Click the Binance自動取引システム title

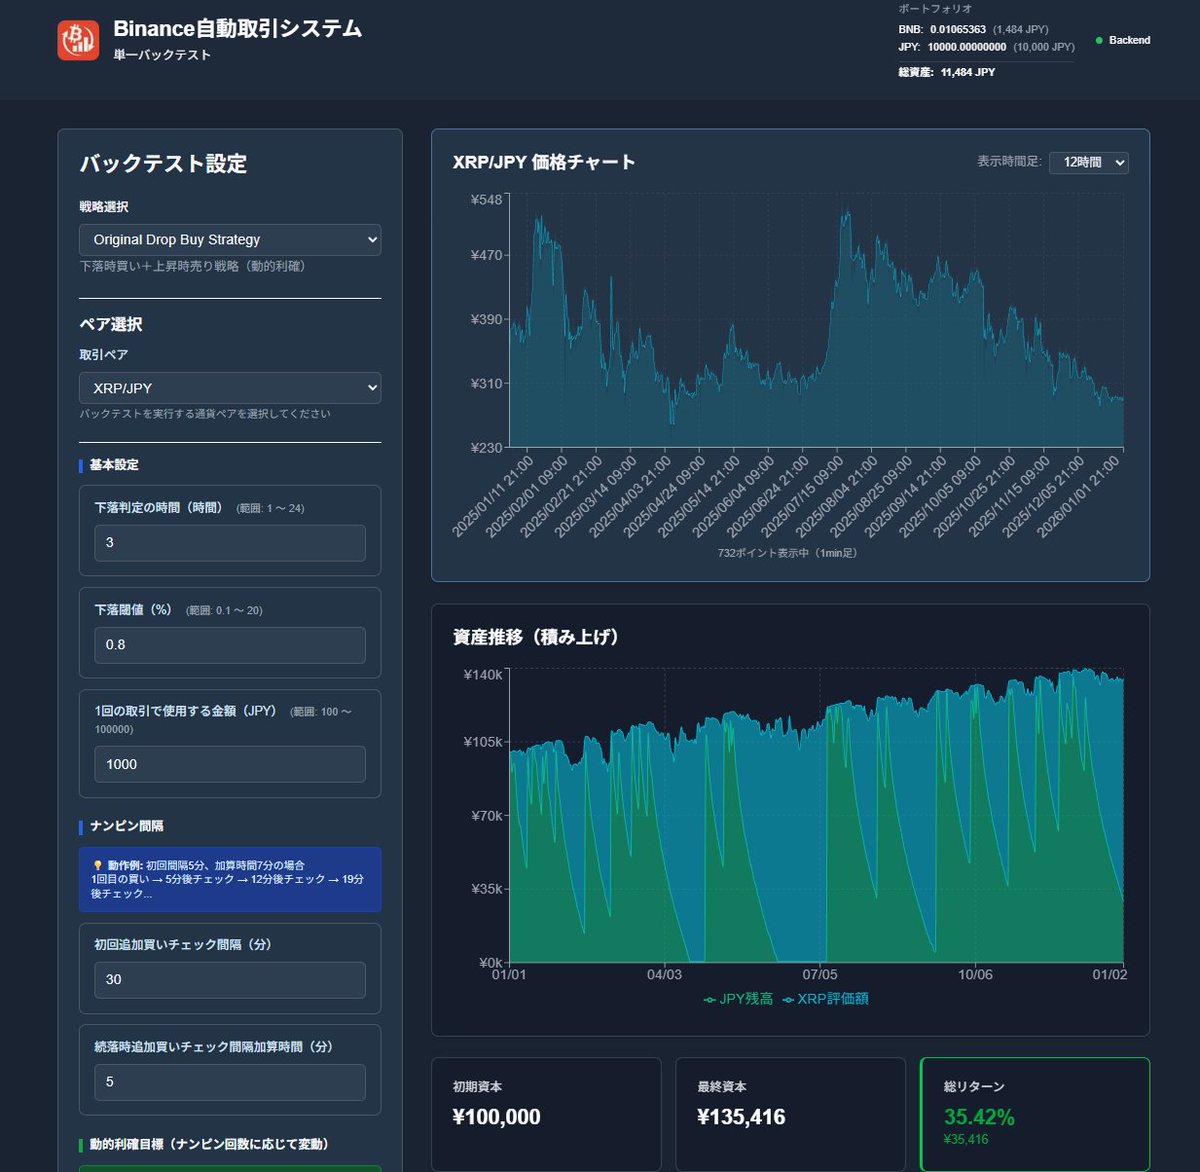238,29
